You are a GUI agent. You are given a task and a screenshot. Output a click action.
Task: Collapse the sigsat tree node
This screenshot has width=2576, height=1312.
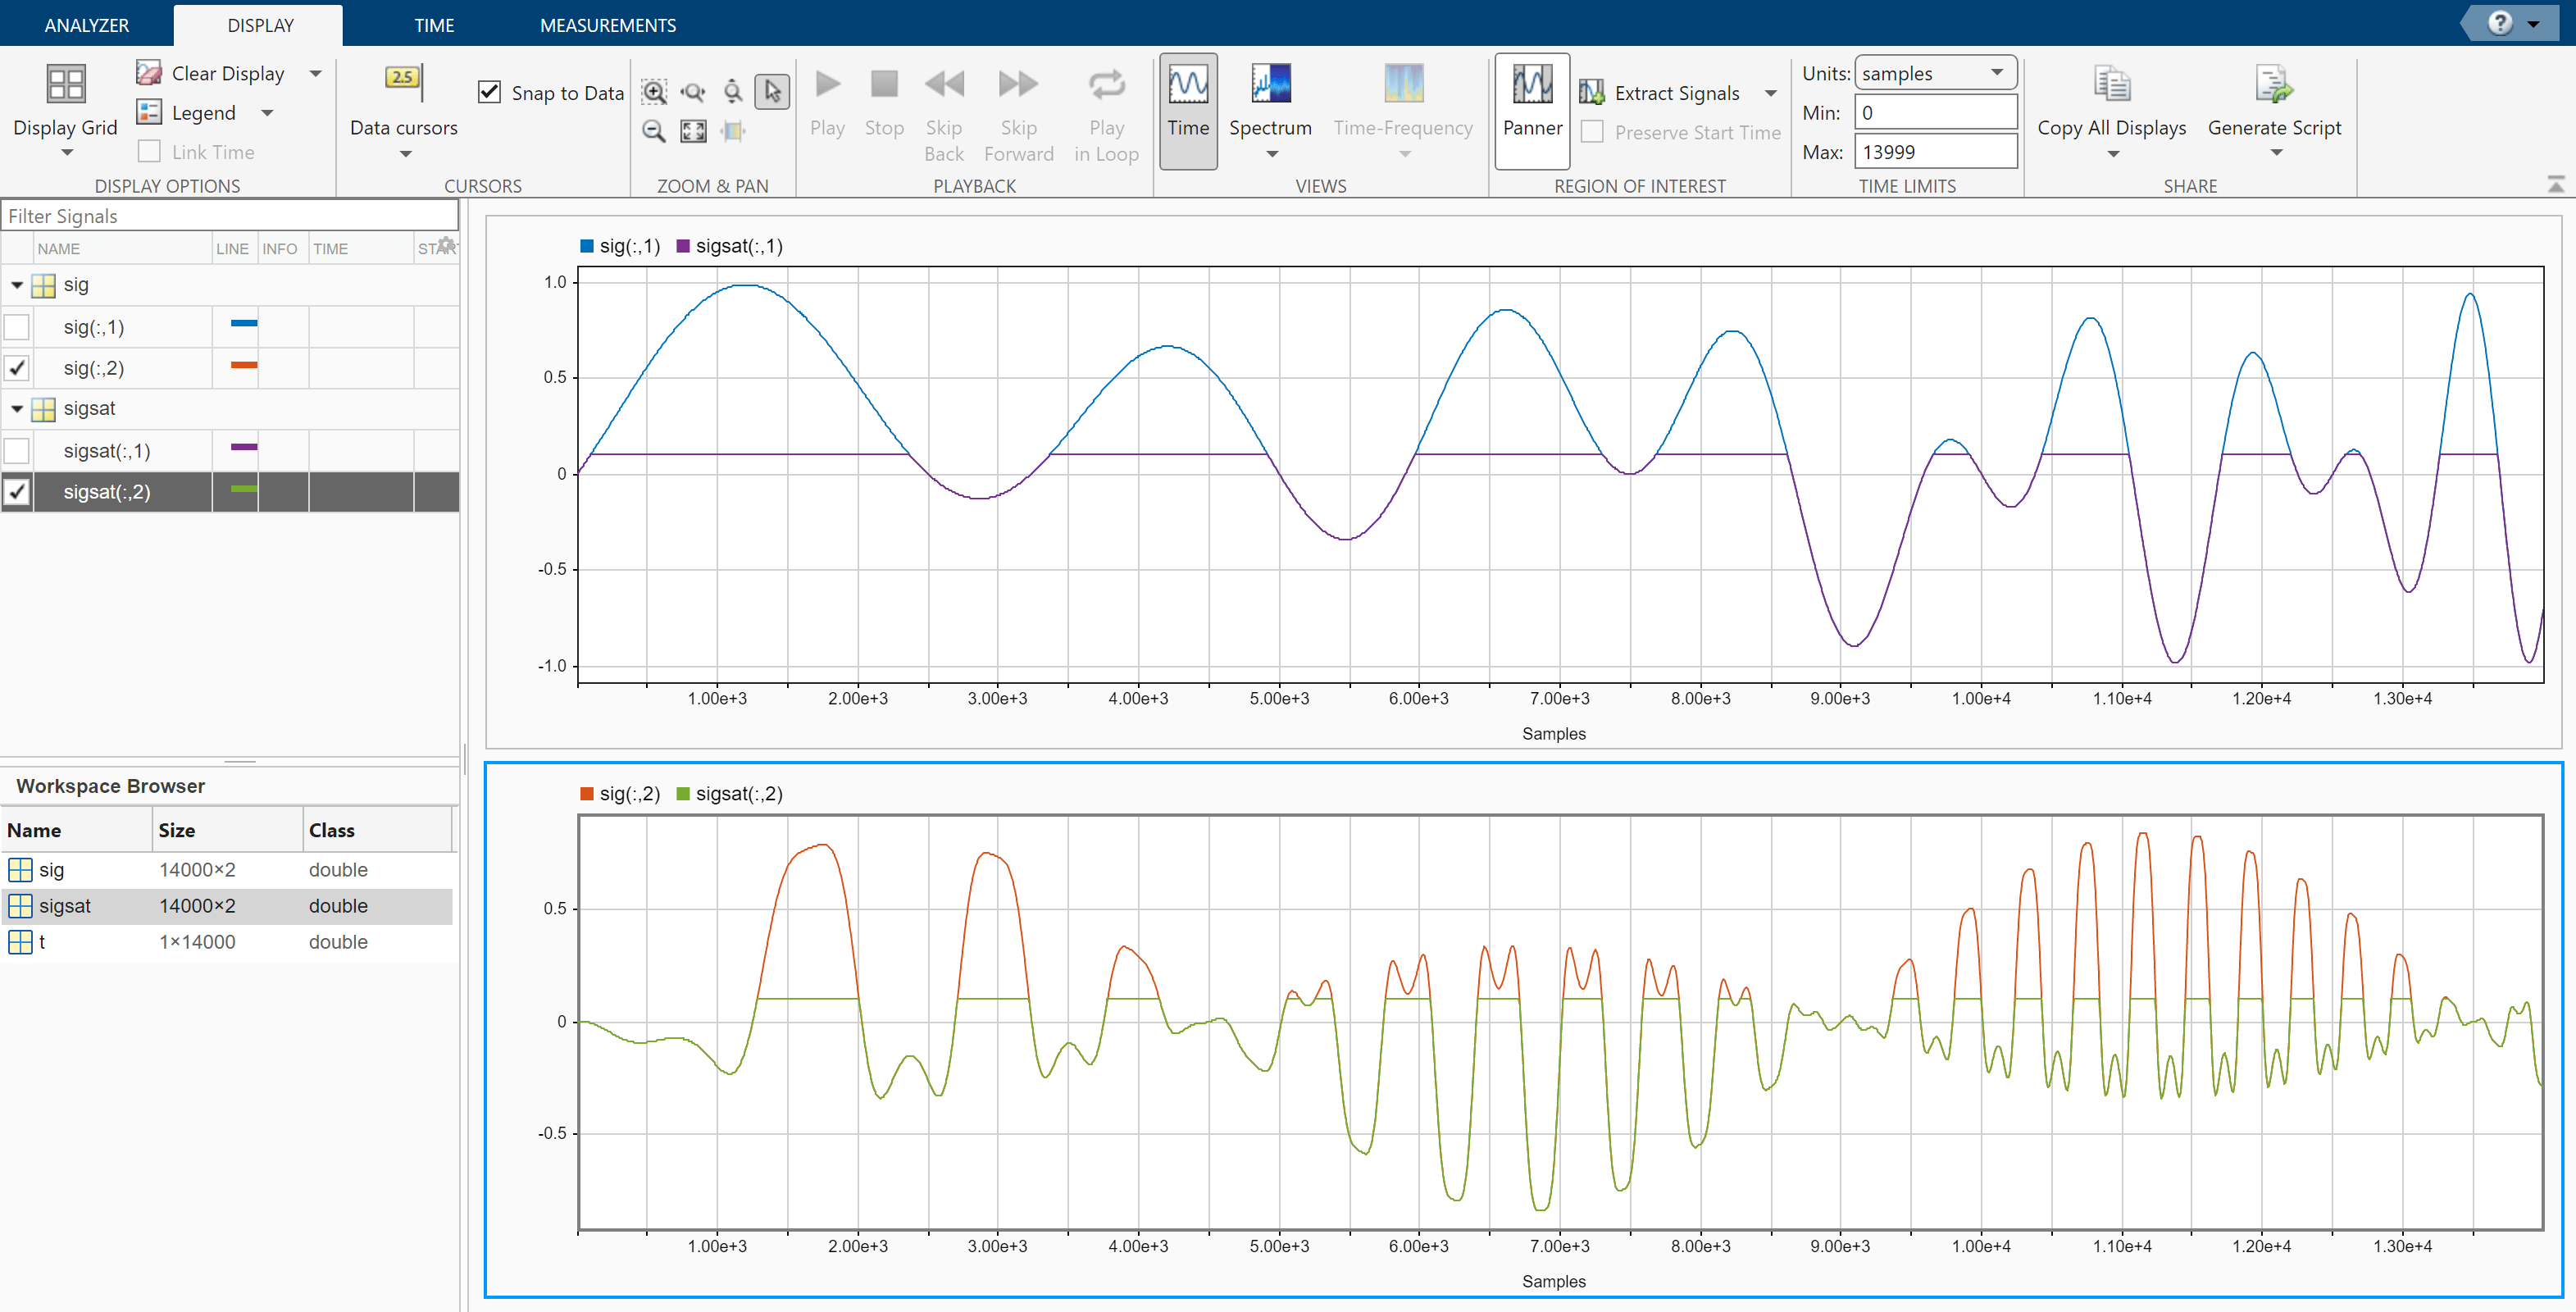pos(17,409)
